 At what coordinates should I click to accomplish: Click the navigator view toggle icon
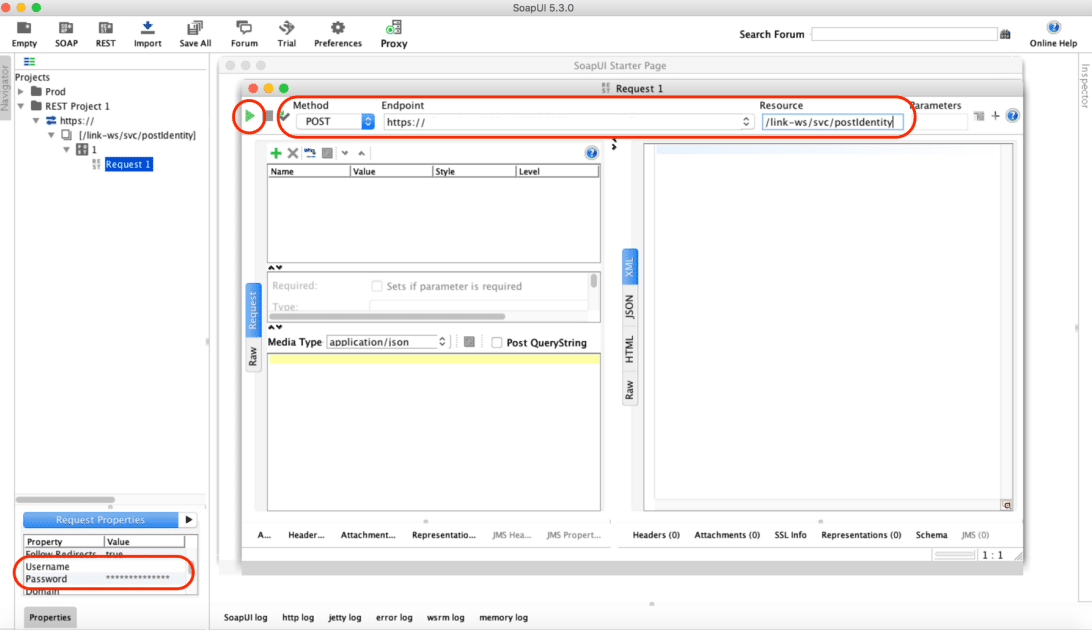(29, 62)
